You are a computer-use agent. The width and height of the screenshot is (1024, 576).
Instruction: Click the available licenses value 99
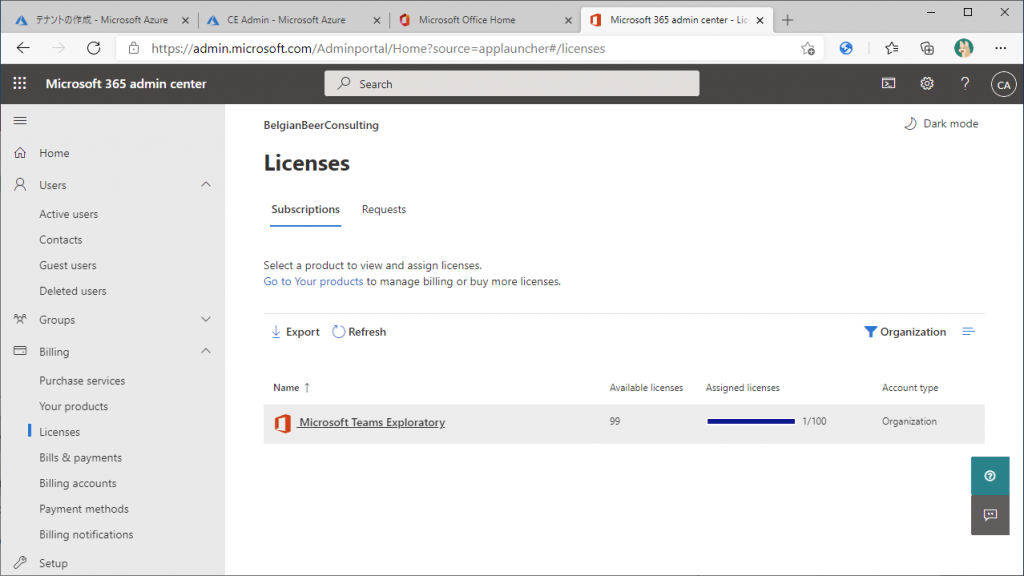(x=615, y=421)
